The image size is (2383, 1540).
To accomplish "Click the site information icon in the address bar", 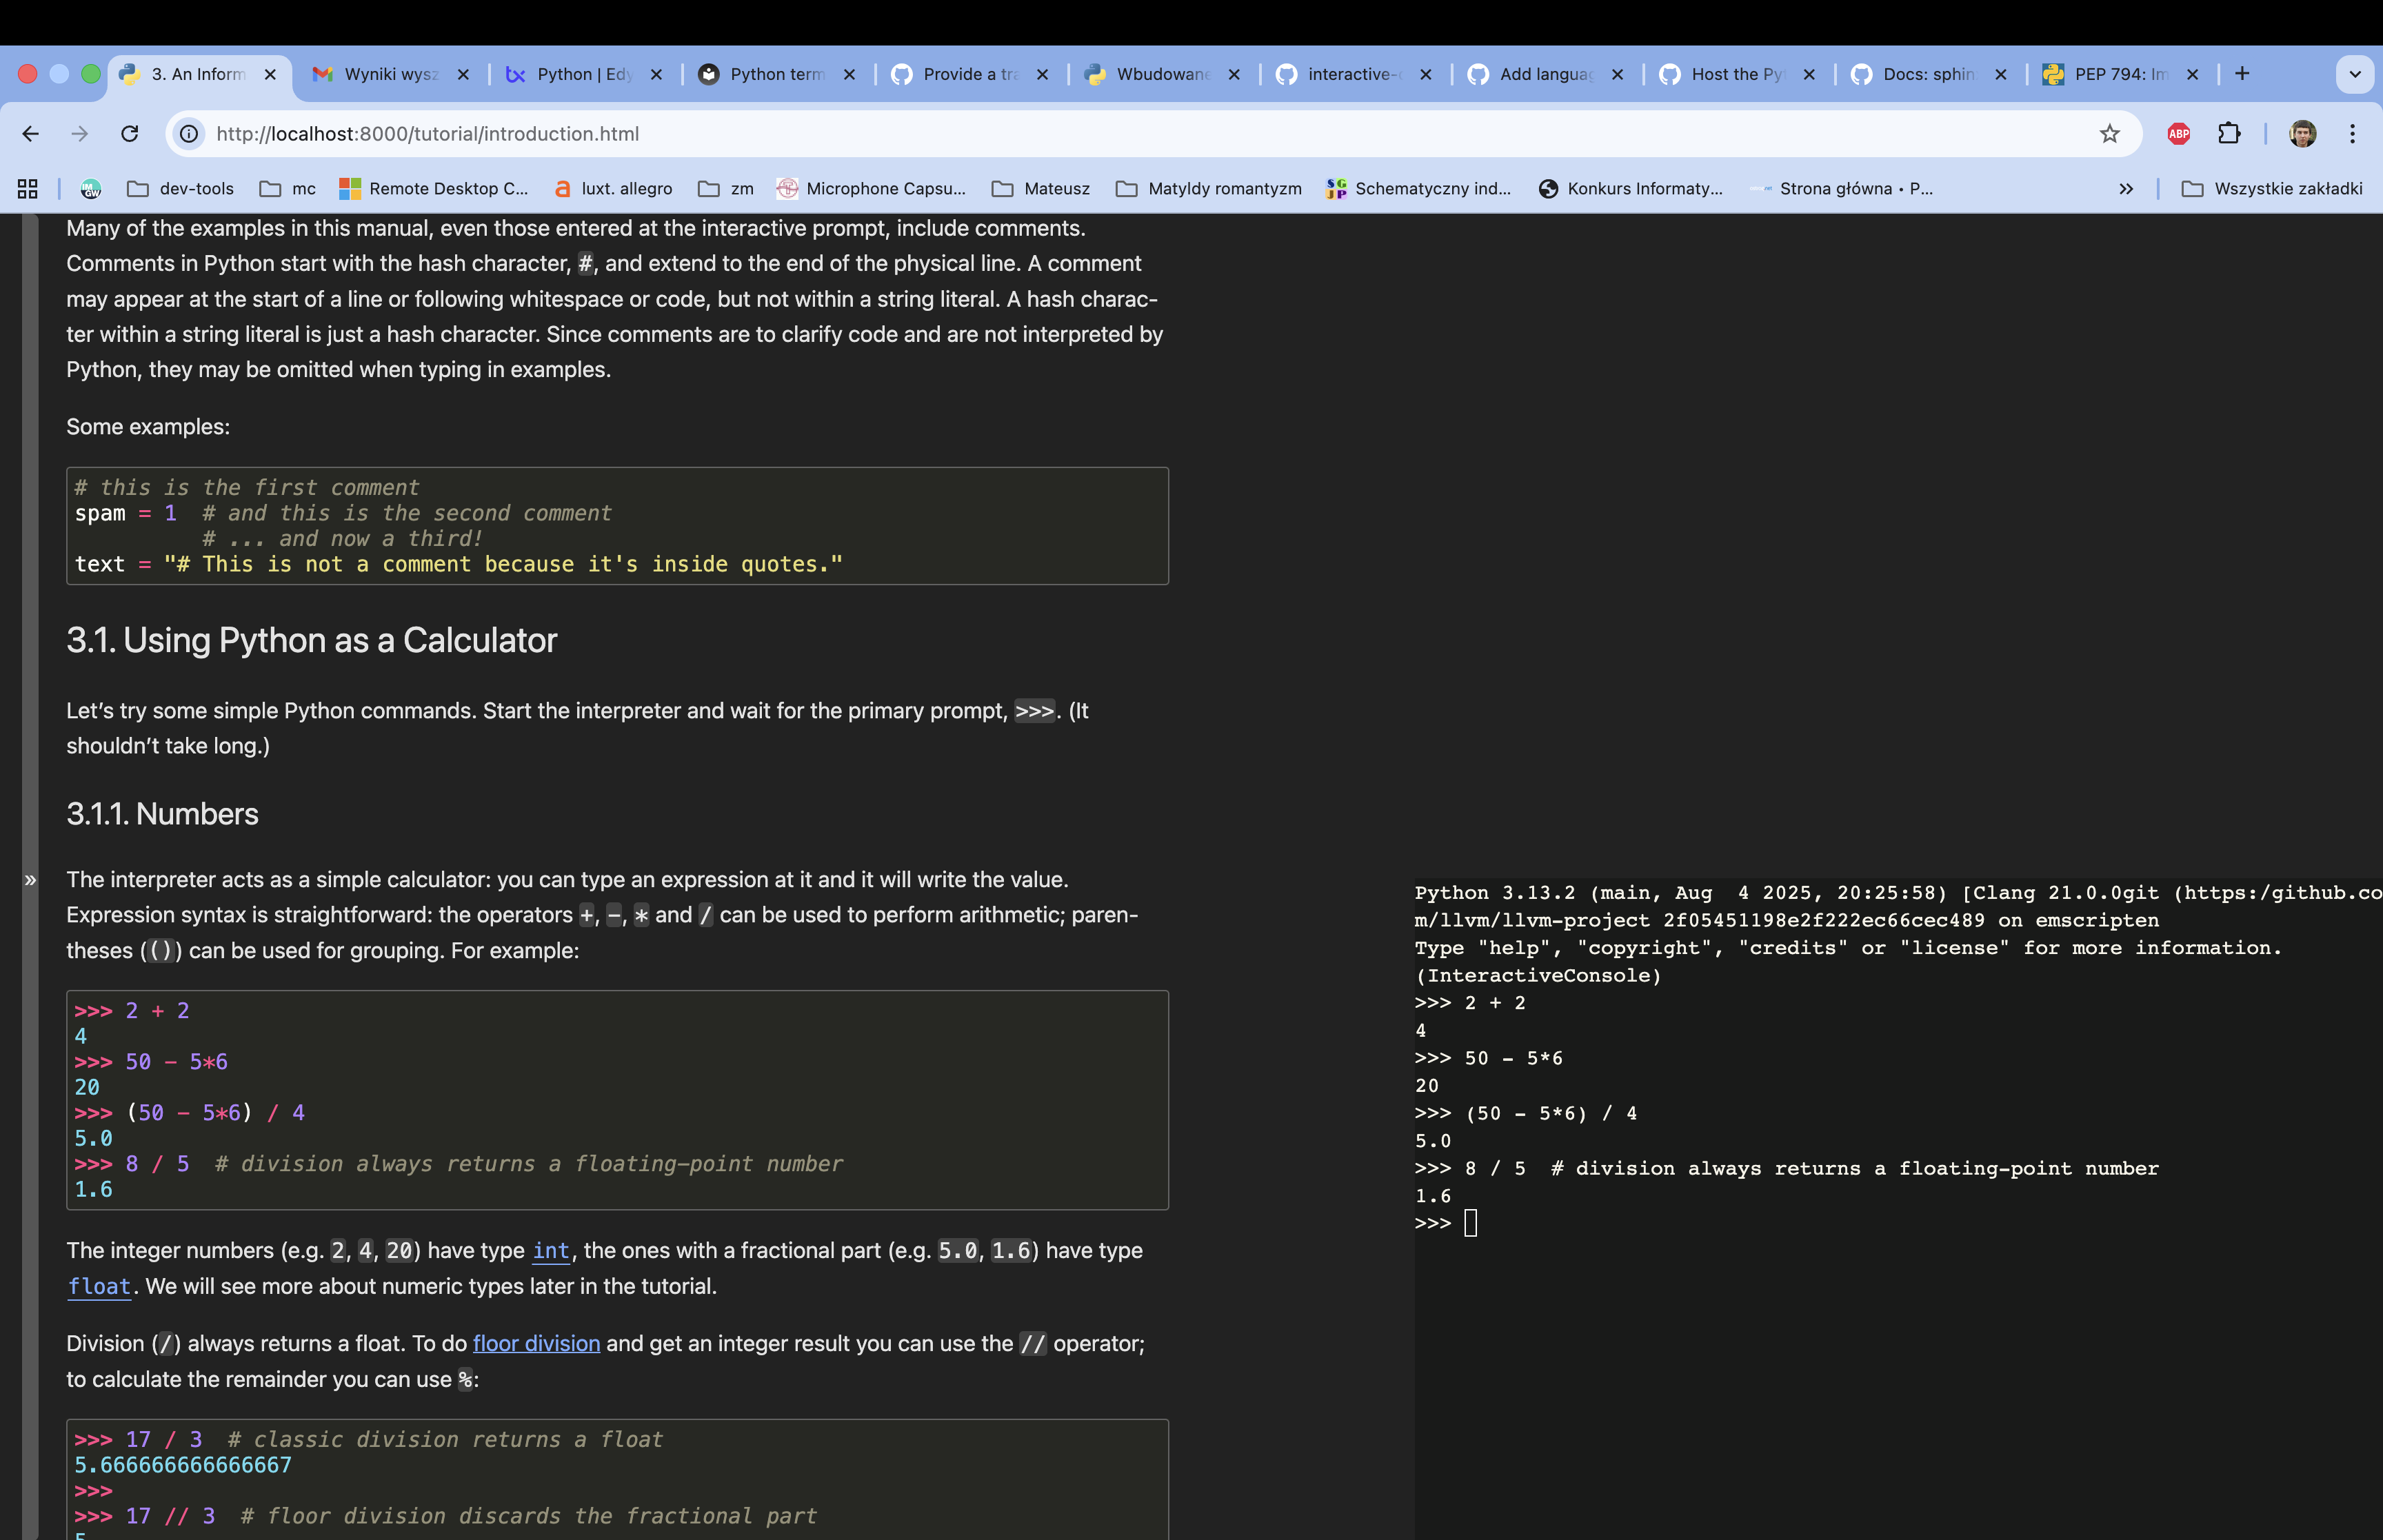I will (x=189, y=134).
